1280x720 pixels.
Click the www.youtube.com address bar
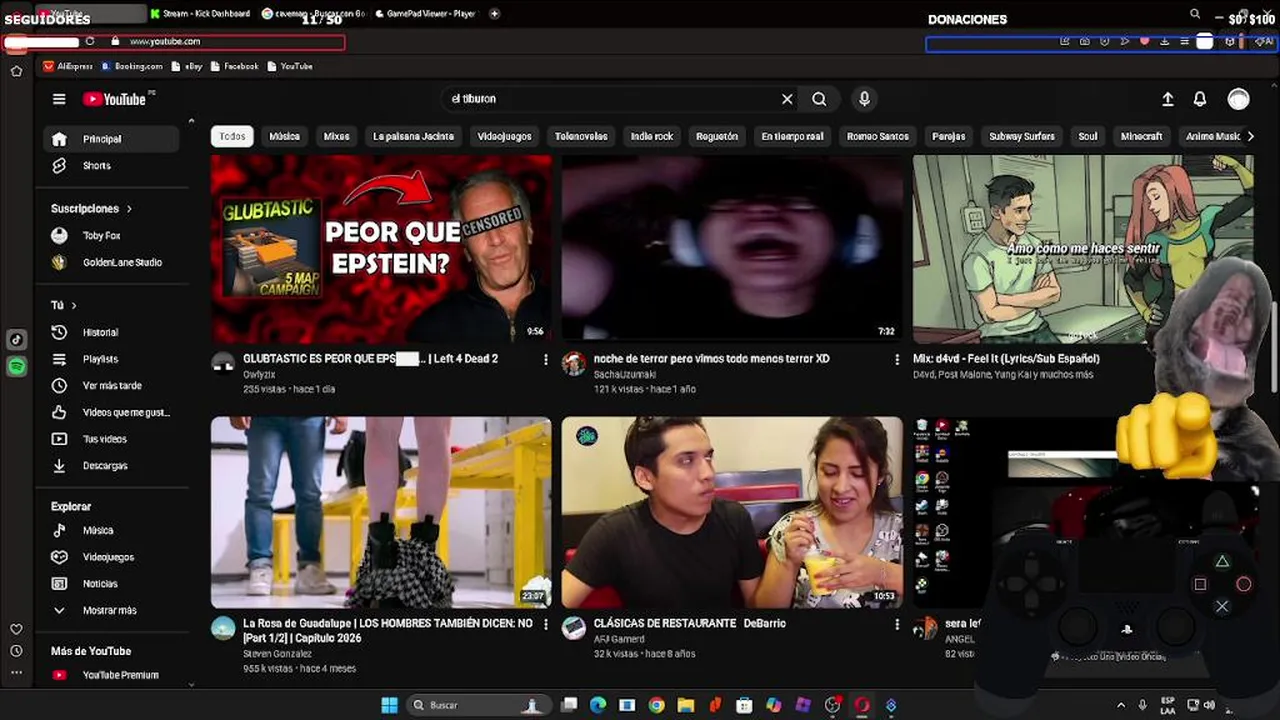tap(165, 42)
